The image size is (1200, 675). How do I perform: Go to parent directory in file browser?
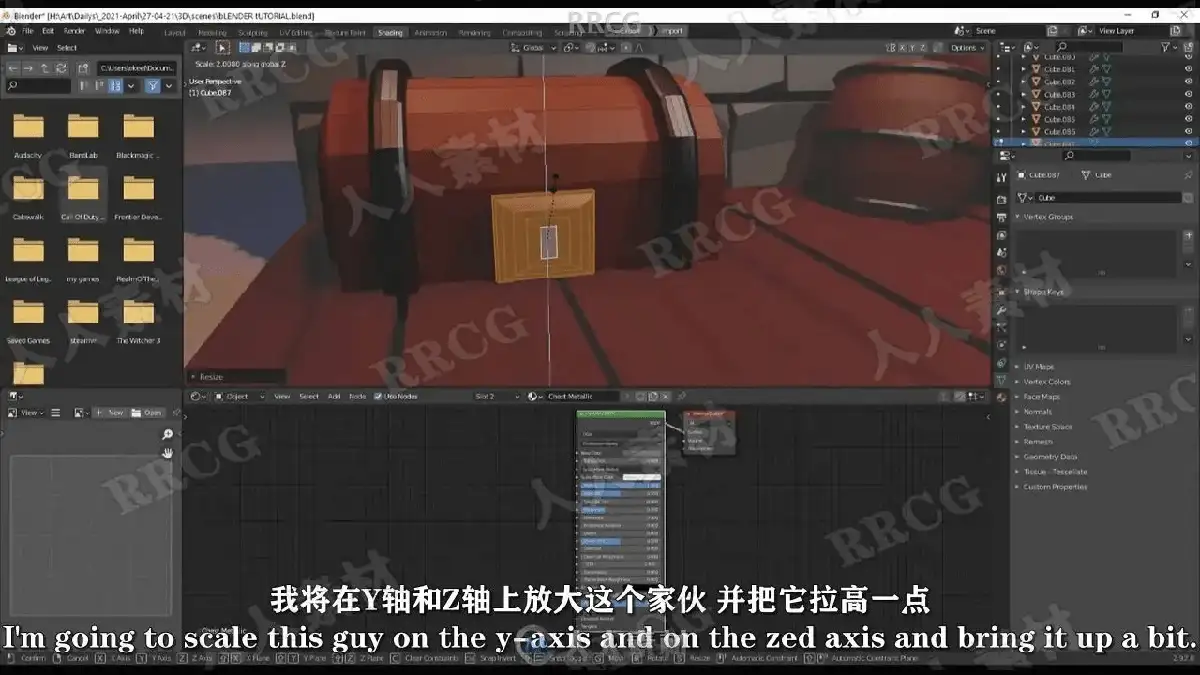click(x=44, y=67)
